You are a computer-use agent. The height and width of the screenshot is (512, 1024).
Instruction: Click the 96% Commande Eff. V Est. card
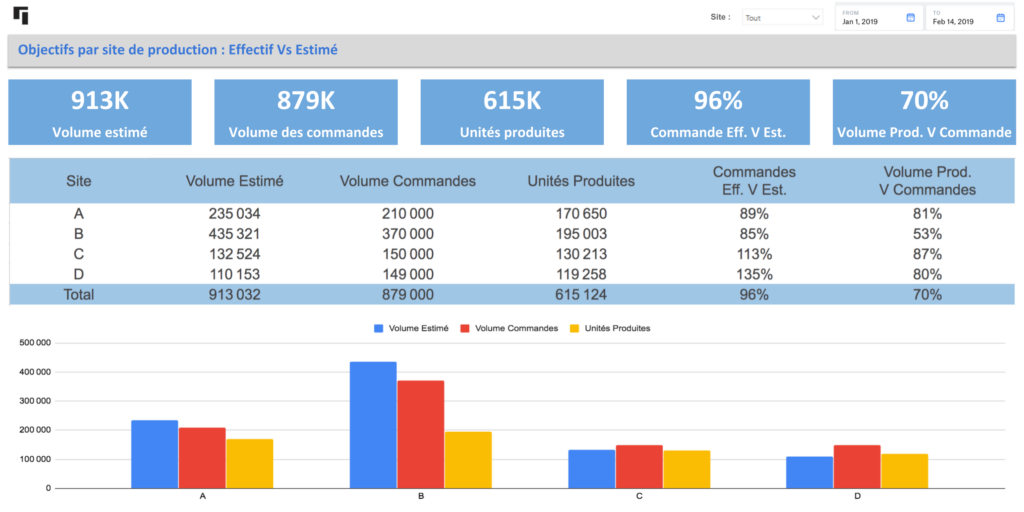718,112
